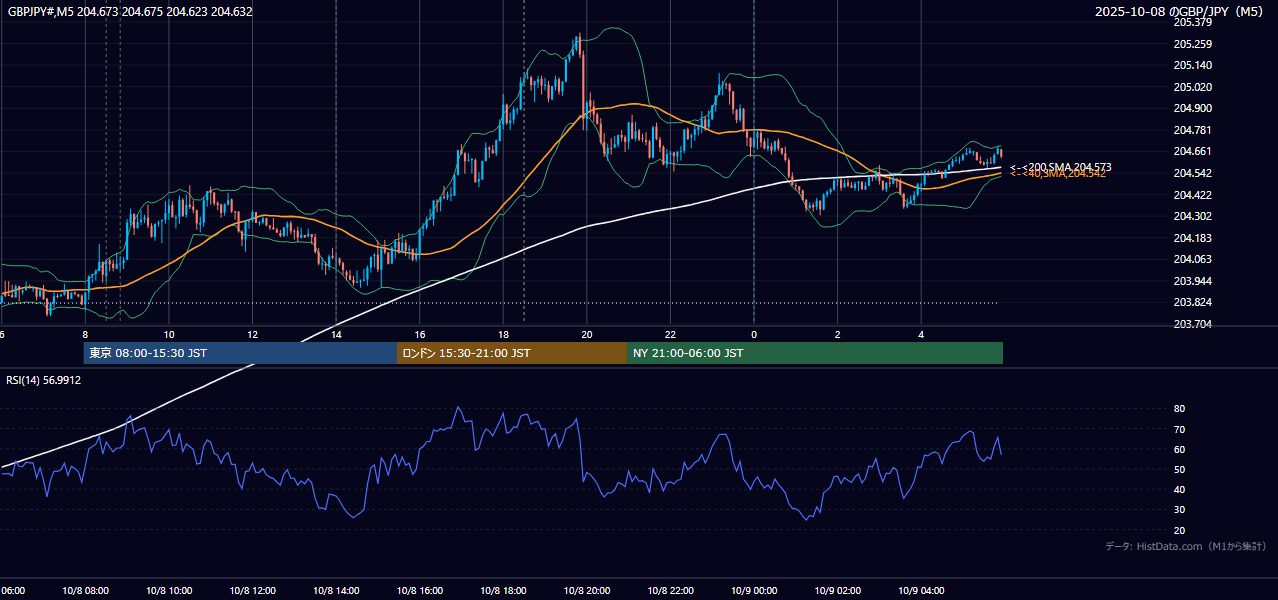Click RSI scale level 70
The height and width of the screenshot is (600, 1278).
1179,429
